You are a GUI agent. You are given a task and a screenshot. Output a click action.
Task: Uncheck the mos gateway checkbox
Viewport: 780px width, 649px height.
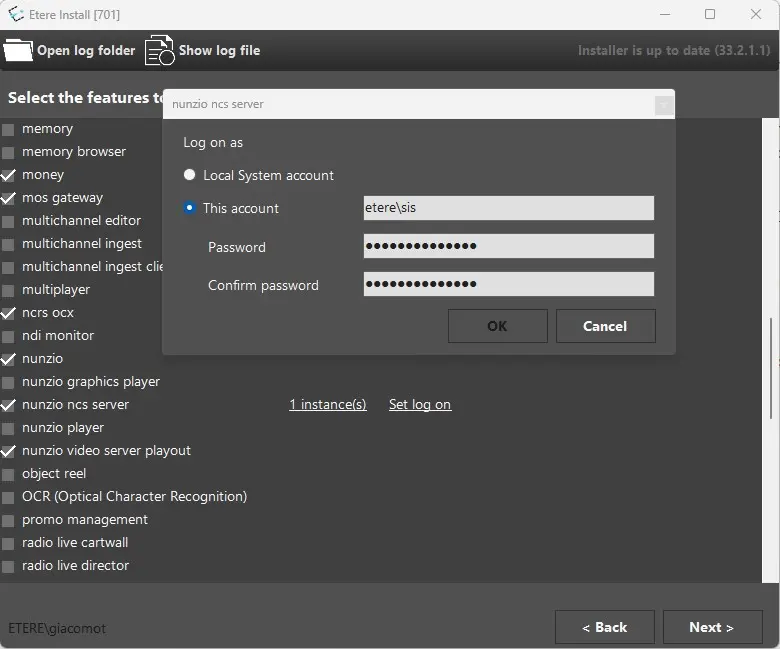point(9,198)
